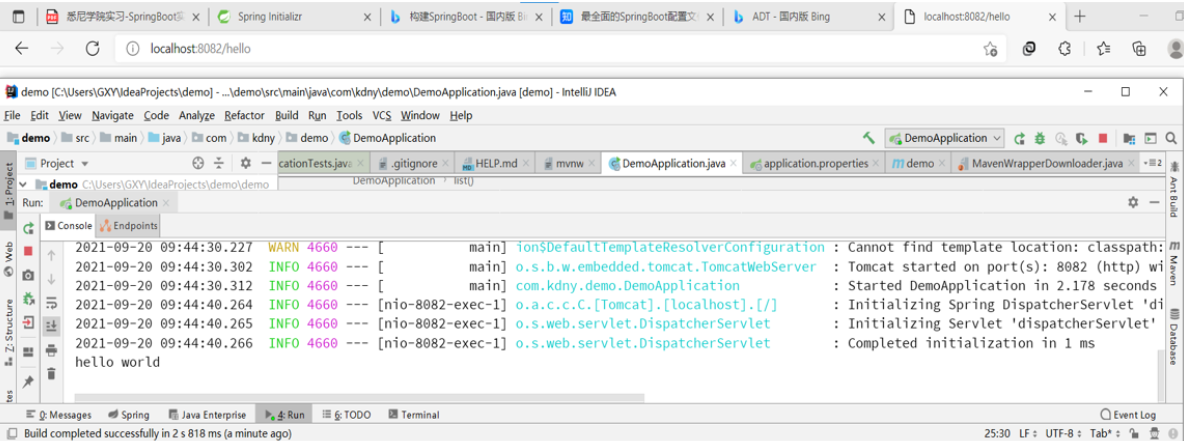The width and height of the screenshot is (1184, 441).
Task: Open Run panel settings gear
Action: (x=1133, y=202)
